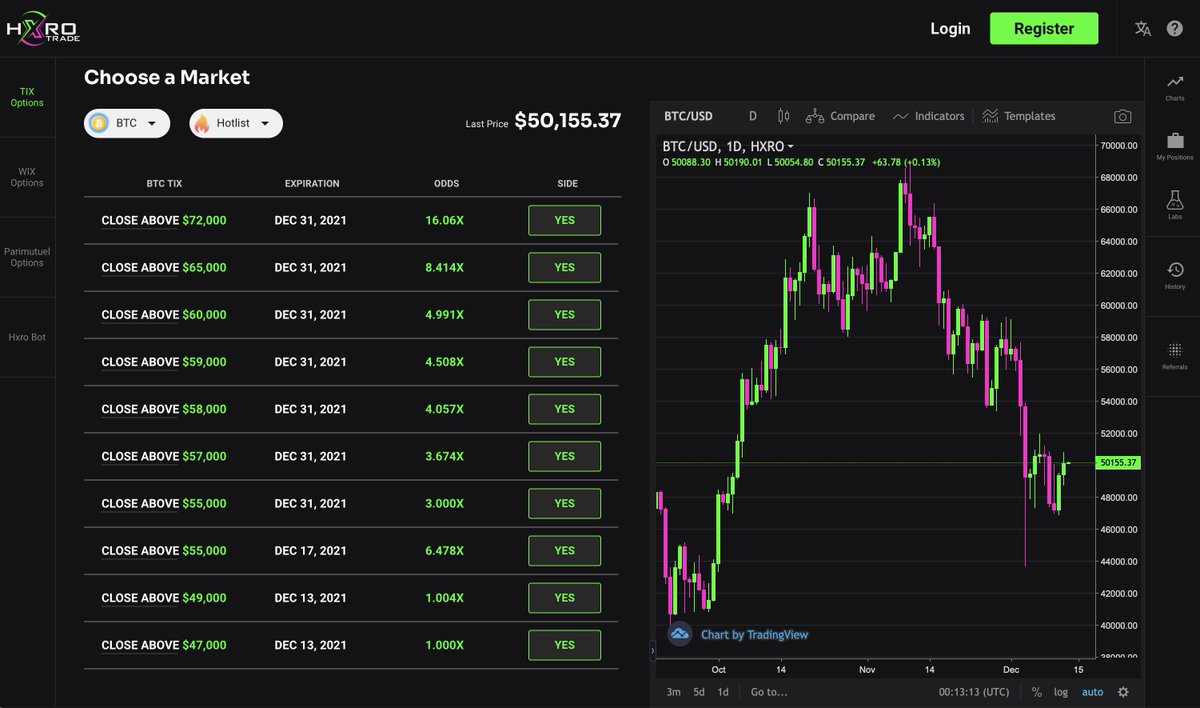Click the TradingView cloud logo
Screen dimensions: 1200x708
[680, 634]
